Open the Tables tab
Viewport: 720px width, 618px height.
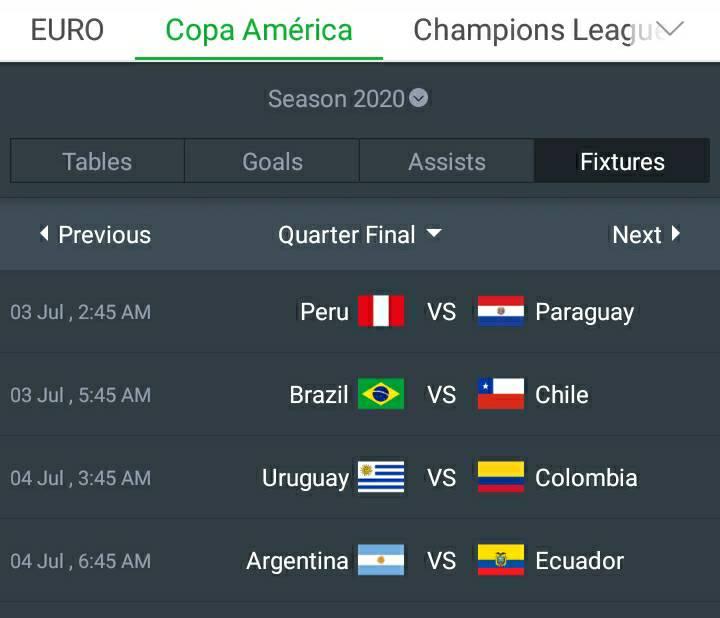click(97, 162)
